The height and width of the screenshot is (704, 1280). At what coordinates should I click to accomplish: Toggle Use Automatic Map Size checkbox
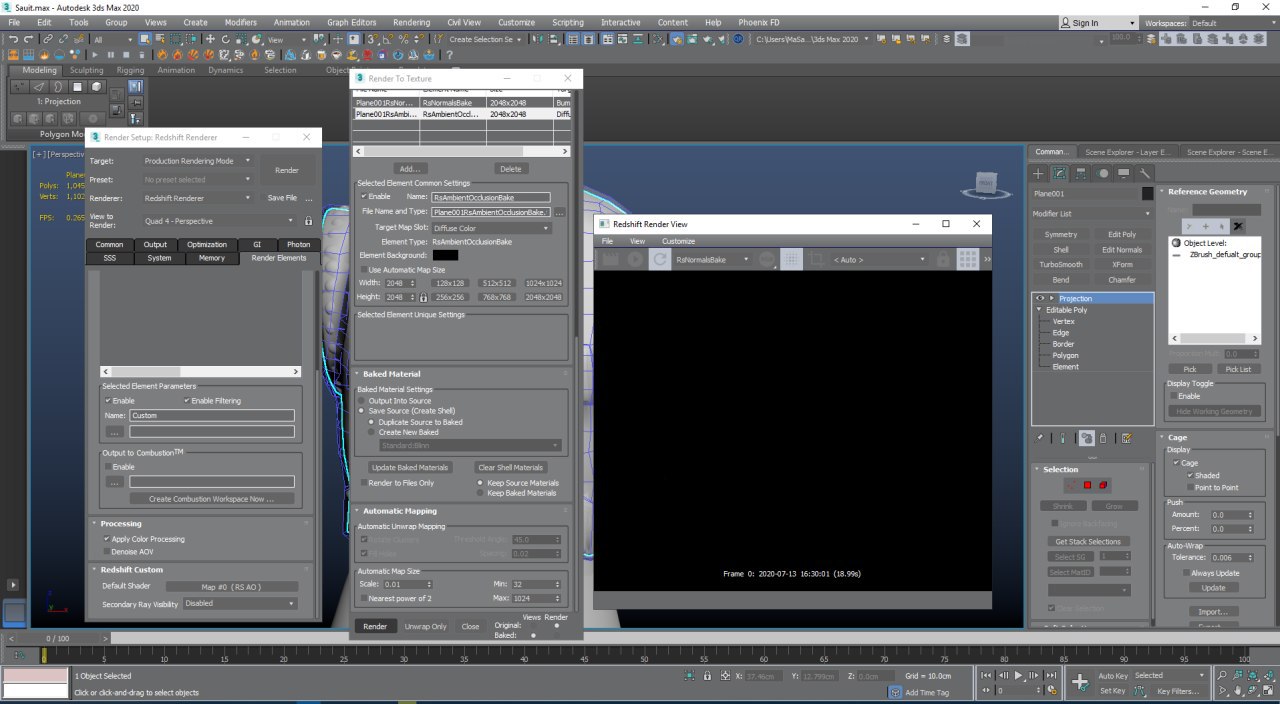(x=363, y=270)
